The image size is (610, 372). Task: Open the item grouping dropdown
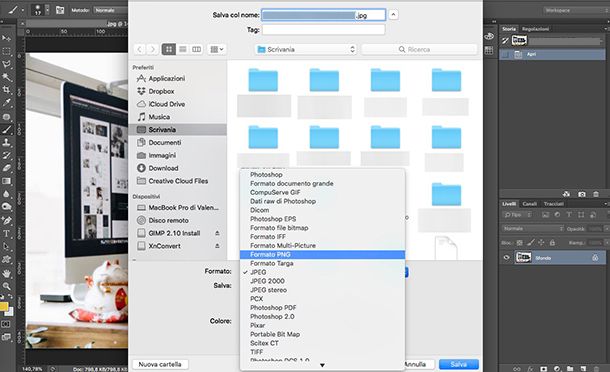click(x=217, y=49)
